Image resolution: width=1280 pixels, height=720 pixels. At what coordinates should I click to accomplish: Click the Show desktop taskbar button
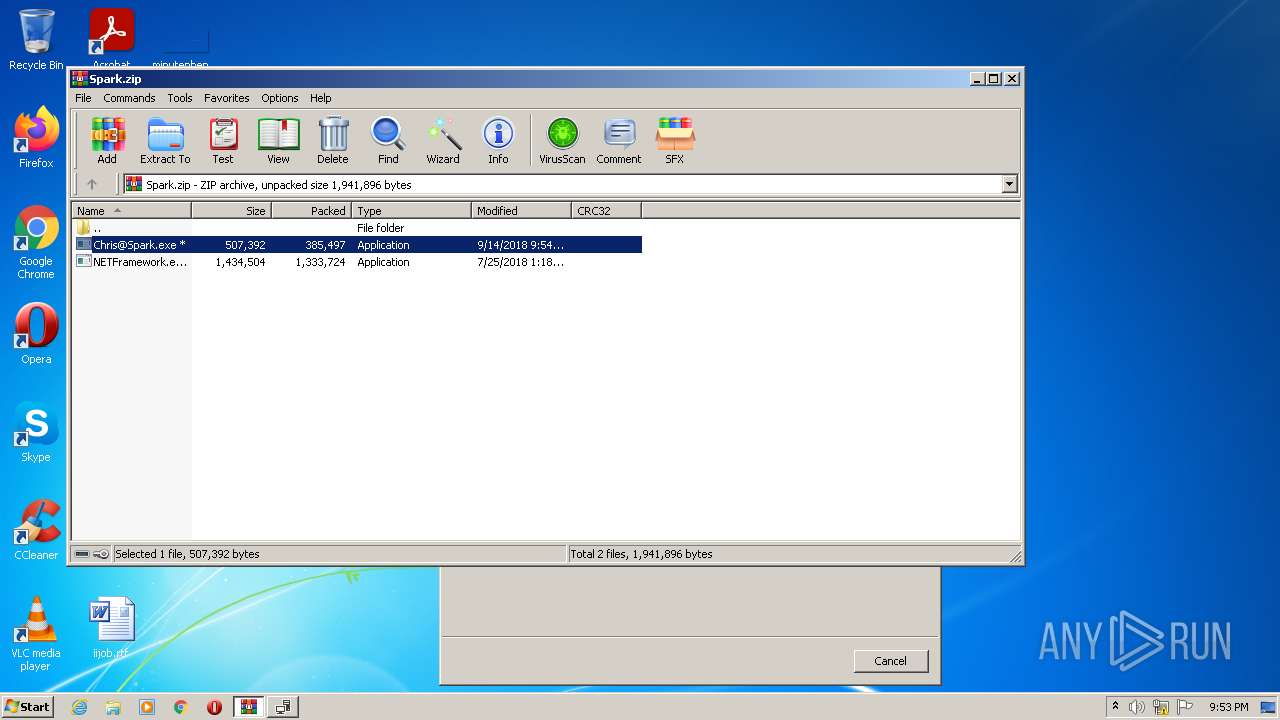(1270, 707)
